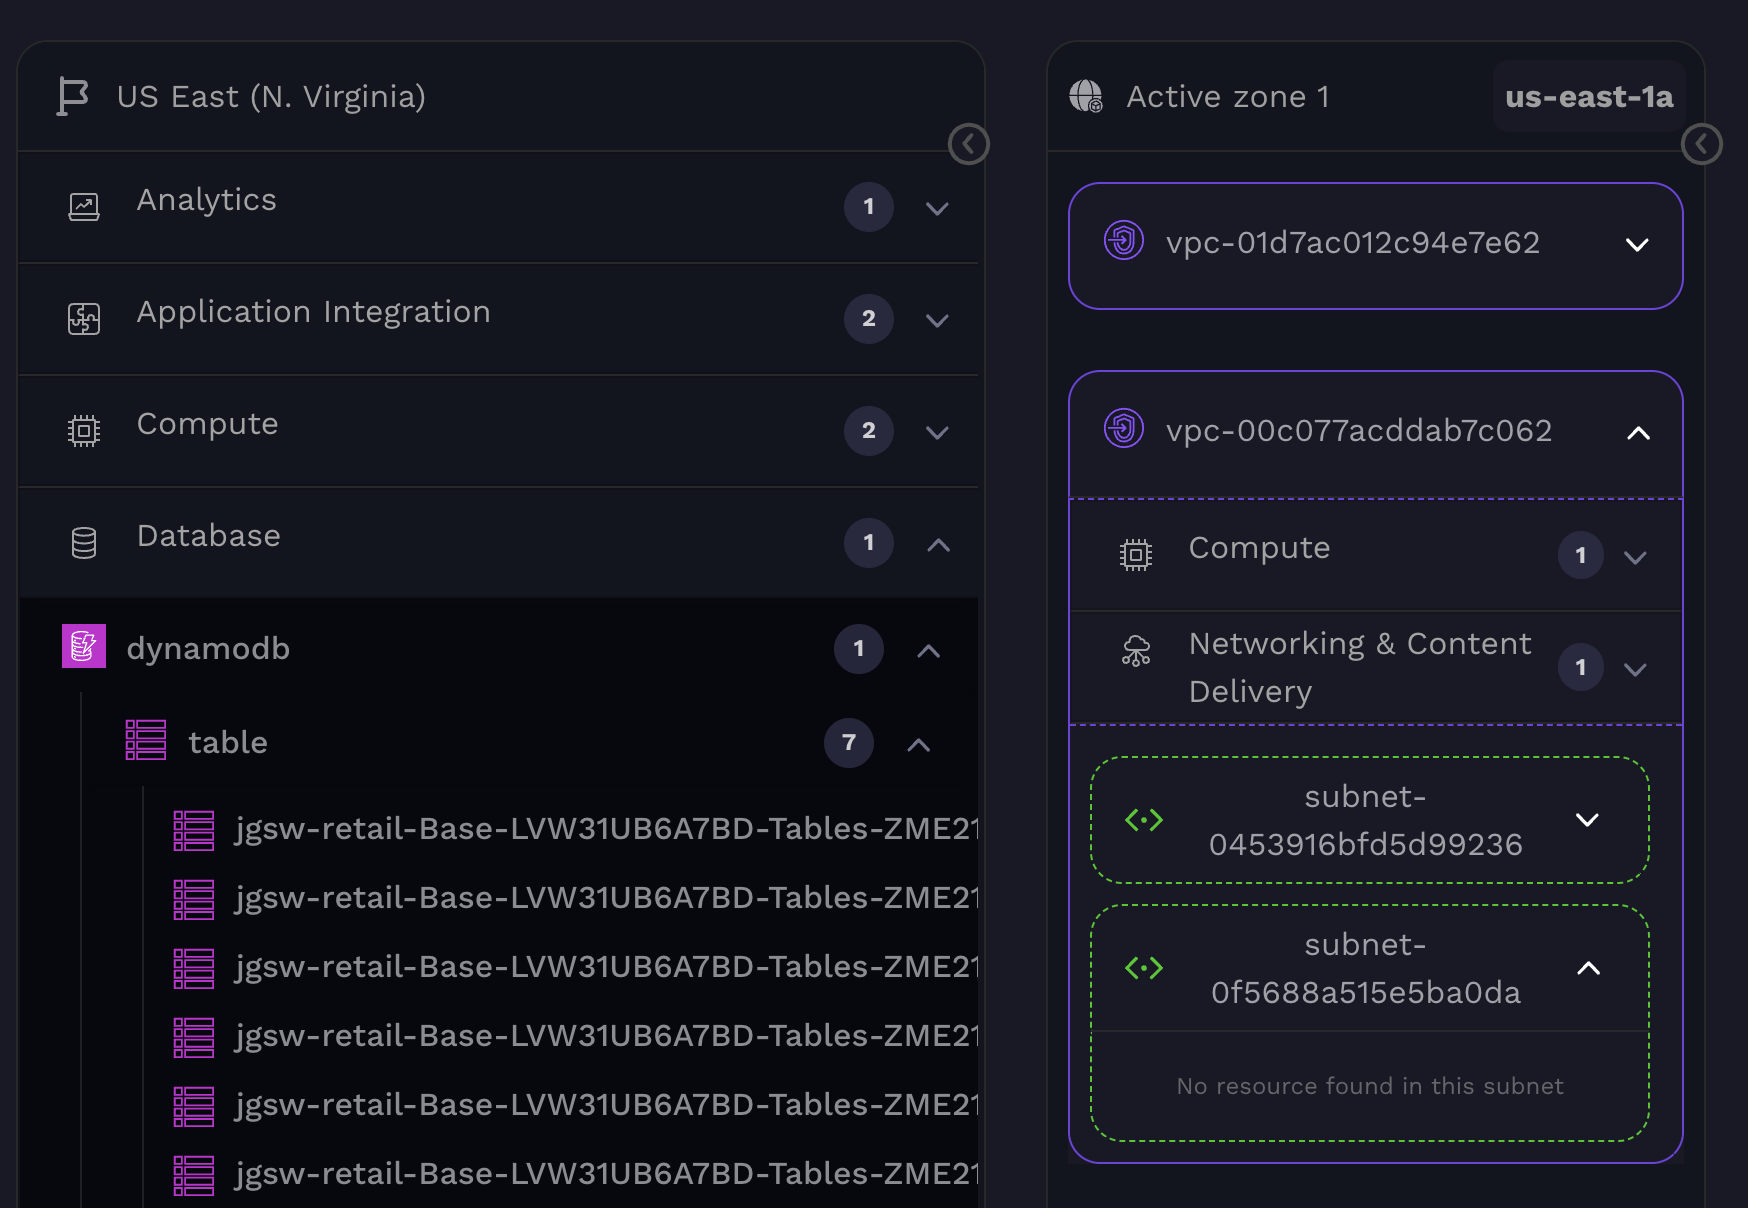Expand the Networking & Content Delivery chevron
Image resolution: width=1748 pixels, height=1208 pixels.
coord(1635,669)
